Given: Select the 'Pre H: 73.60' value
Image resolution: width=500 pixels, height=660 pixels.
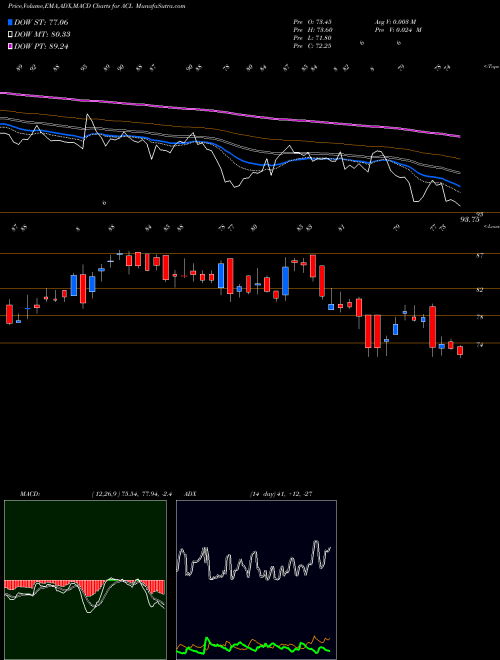Looking at the screenshot, I should coord(312,30).
